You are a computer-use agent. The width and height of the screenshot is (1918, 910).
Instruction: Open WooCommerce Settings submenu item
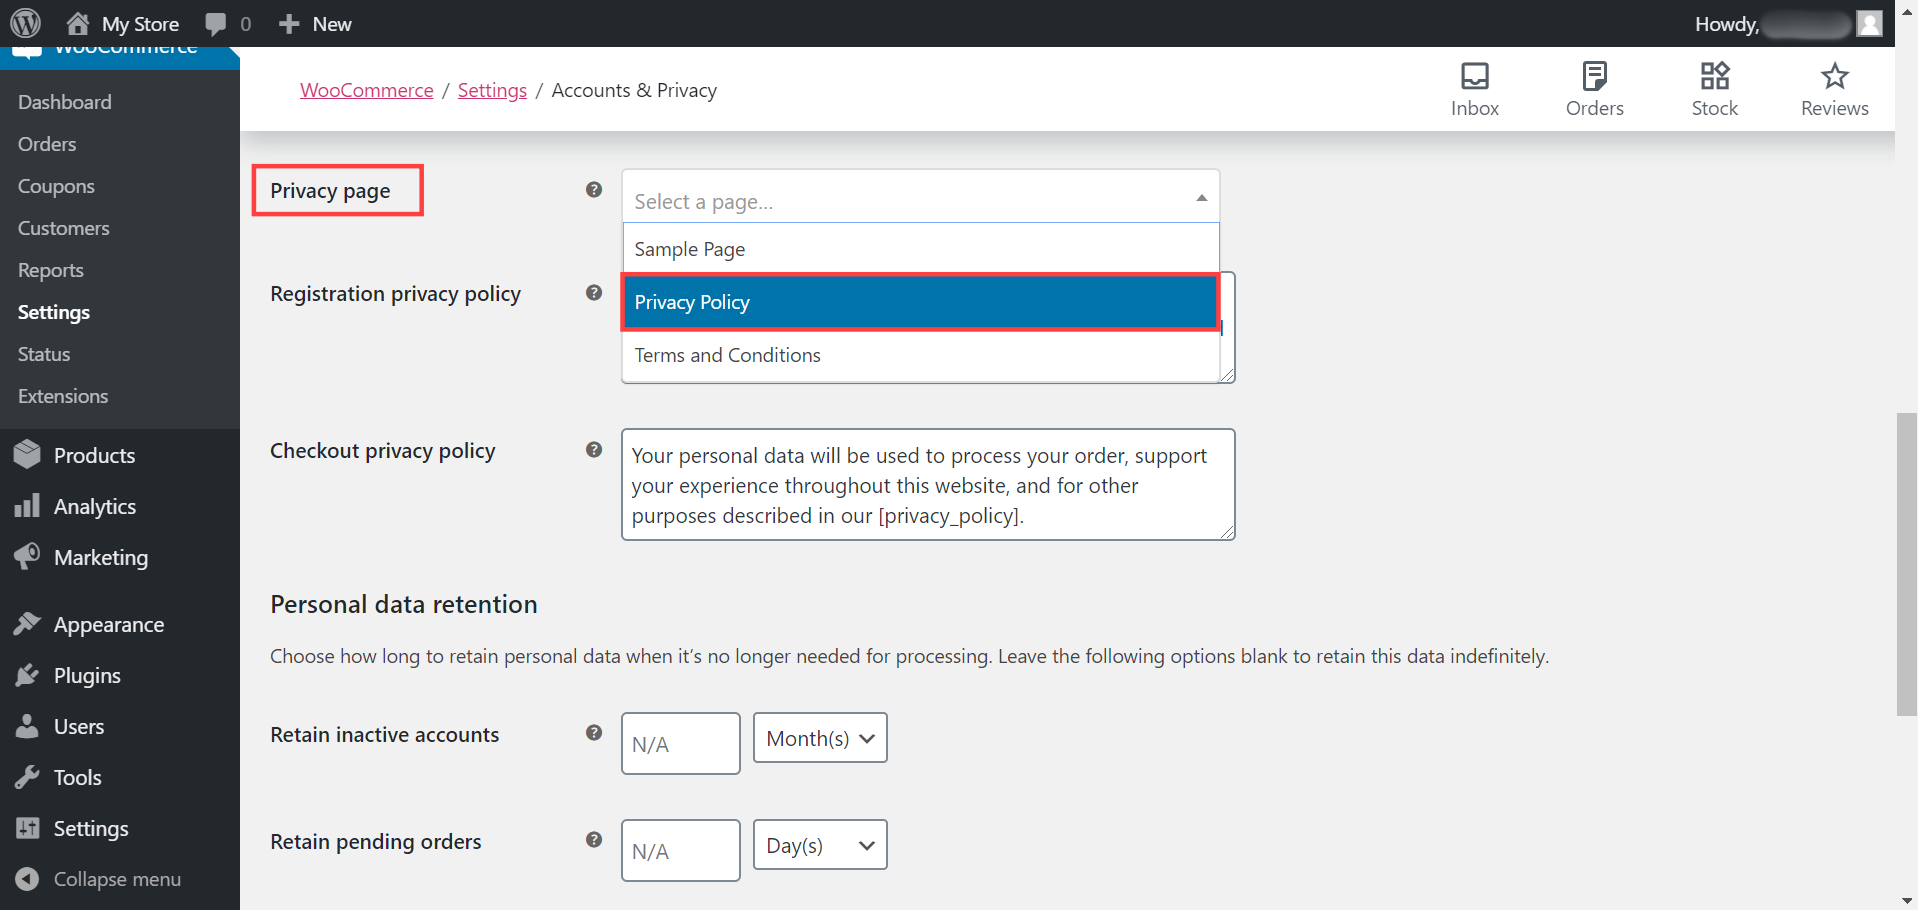pos(54,312)
